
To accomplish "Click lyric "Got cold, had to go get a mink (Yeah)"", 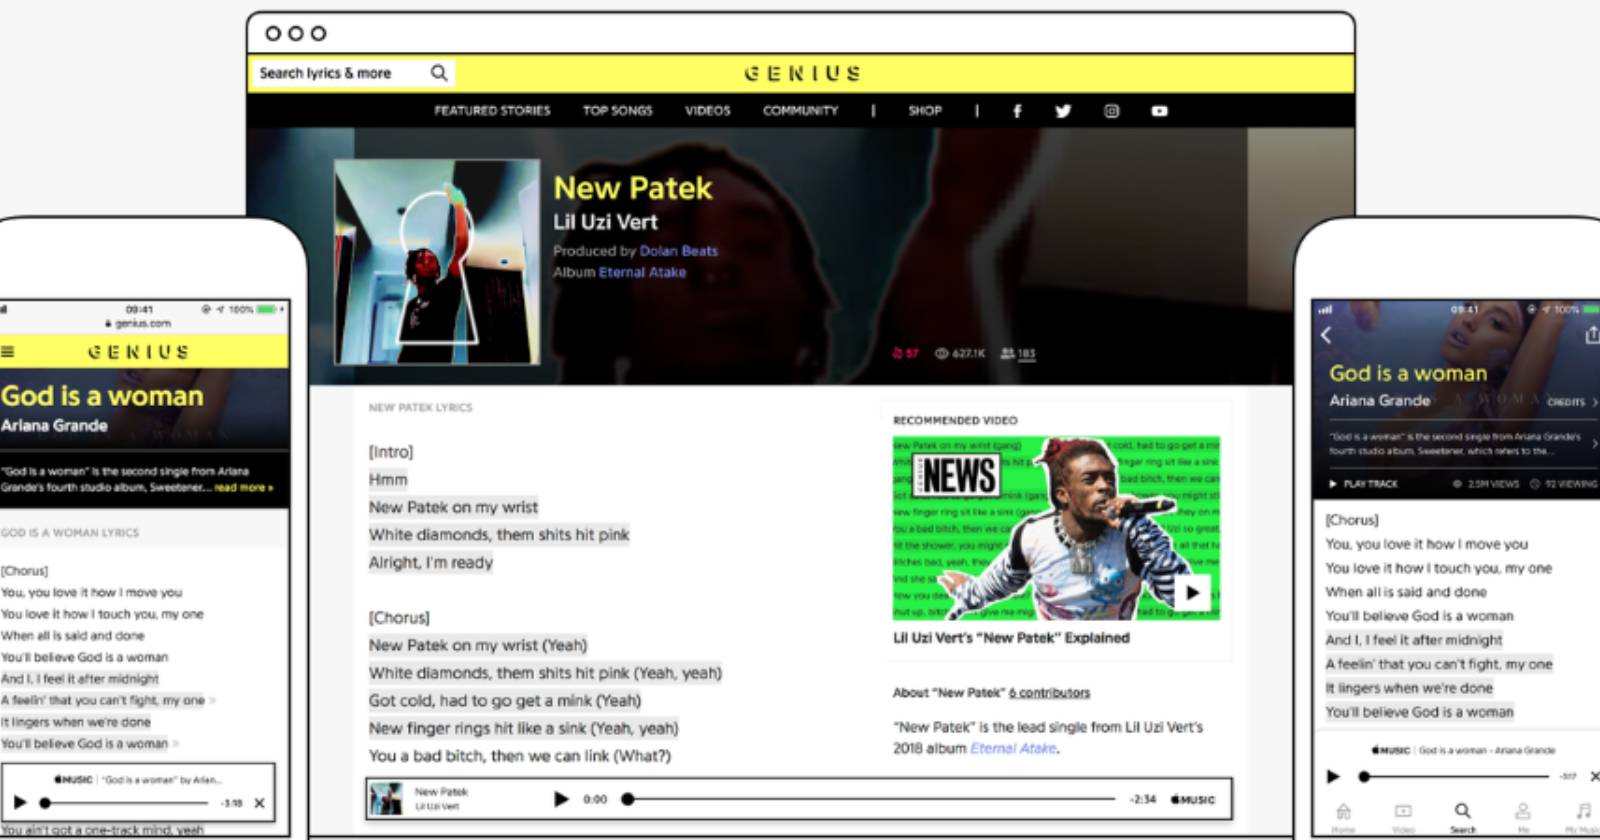I will 505,701.
